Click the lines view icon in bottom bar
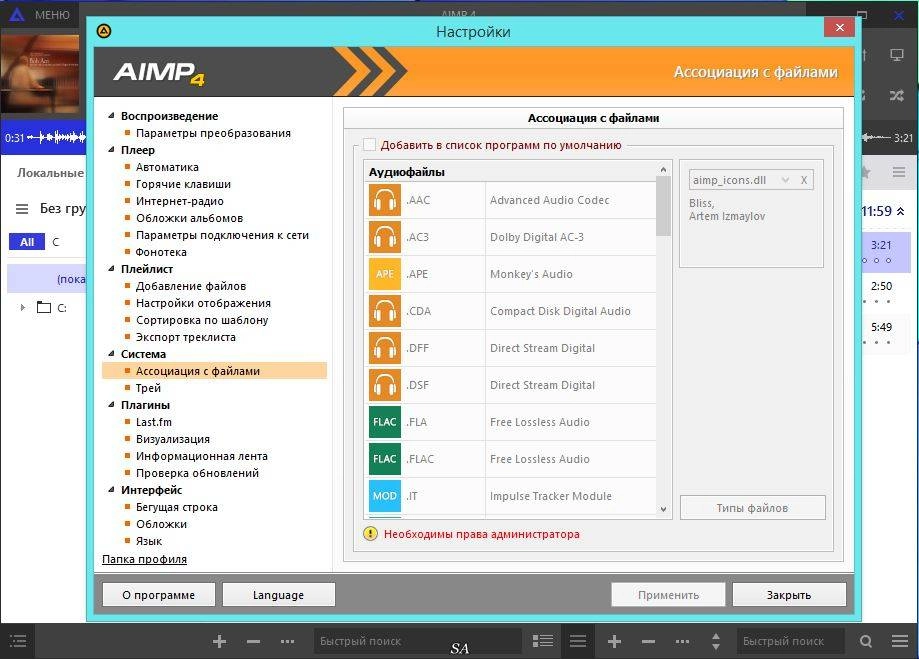 (x=578, y=641)
